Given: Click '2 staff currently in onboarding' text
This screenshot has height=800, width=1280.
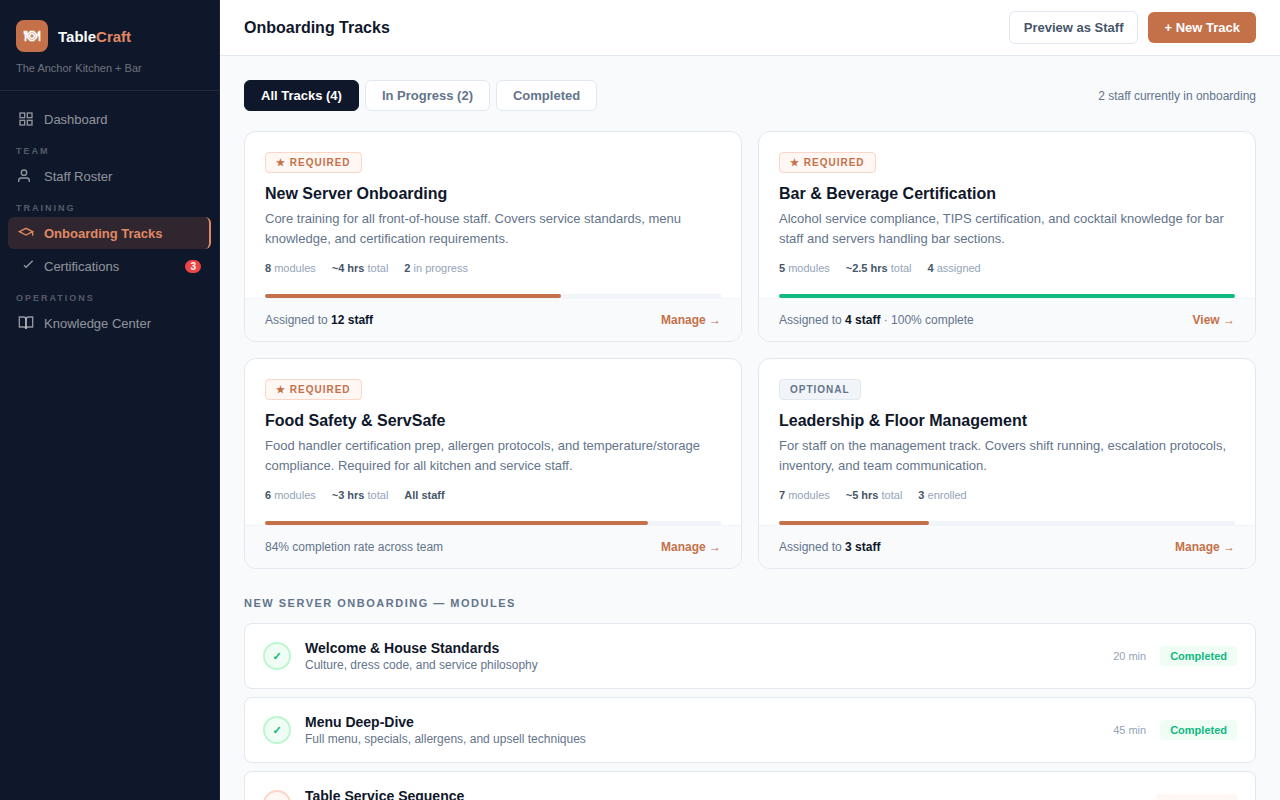Looking at the screenshot, I should 1177,96.
